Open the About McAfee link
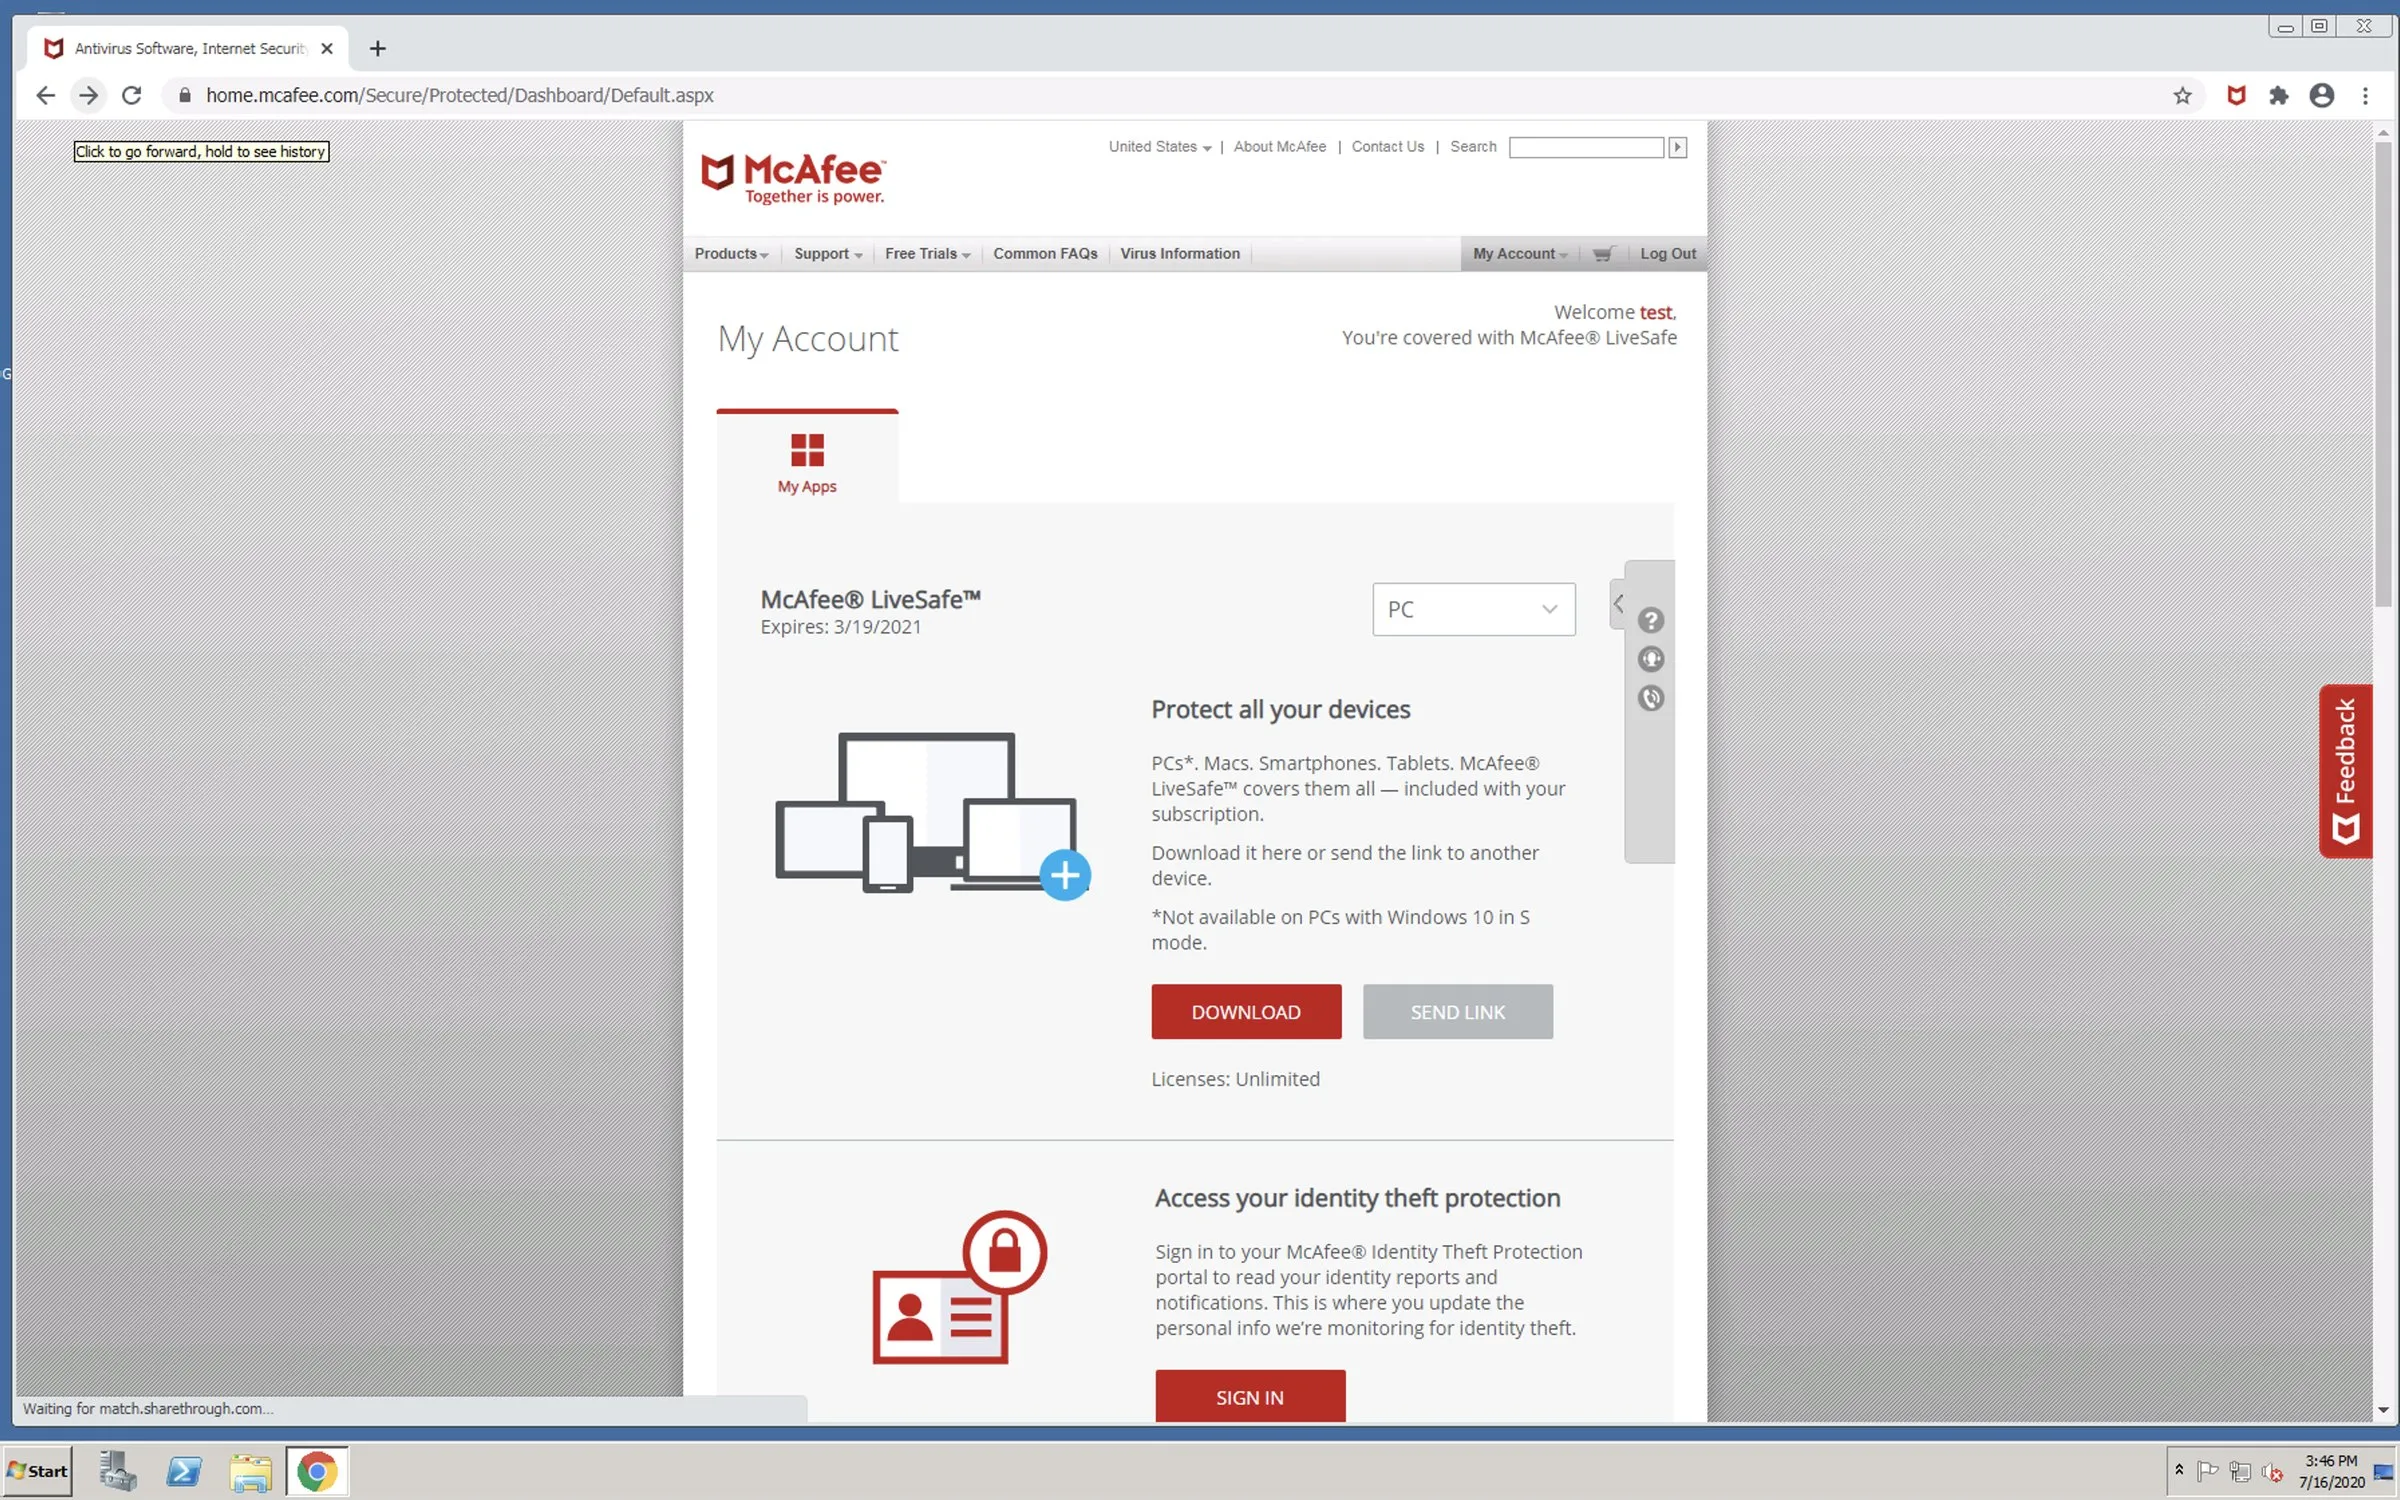The width and height of the screenshot is (2400, 1500). 1279,147
